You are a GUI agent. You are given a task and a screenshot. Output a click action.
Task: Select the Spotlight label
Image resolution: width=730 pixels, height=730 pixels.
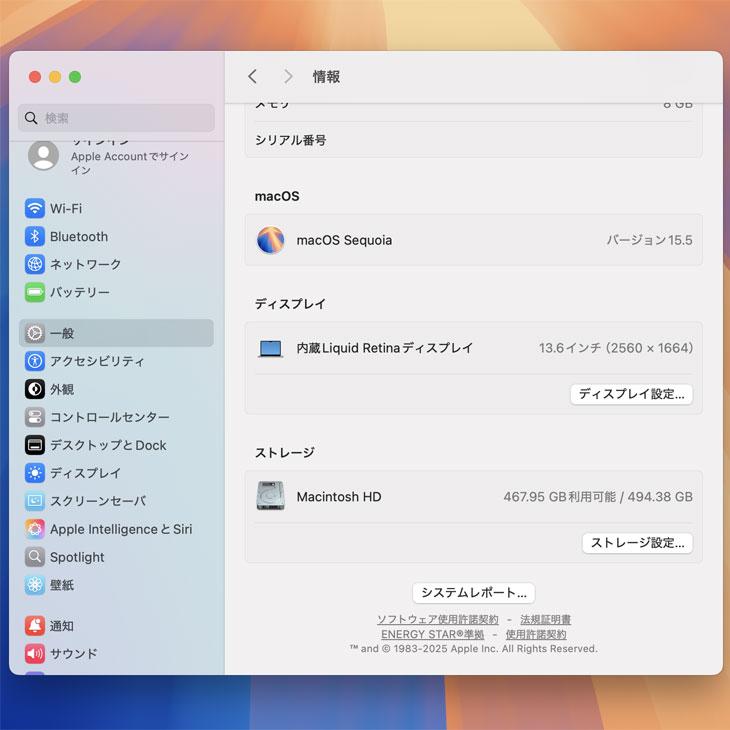[77, 557]
